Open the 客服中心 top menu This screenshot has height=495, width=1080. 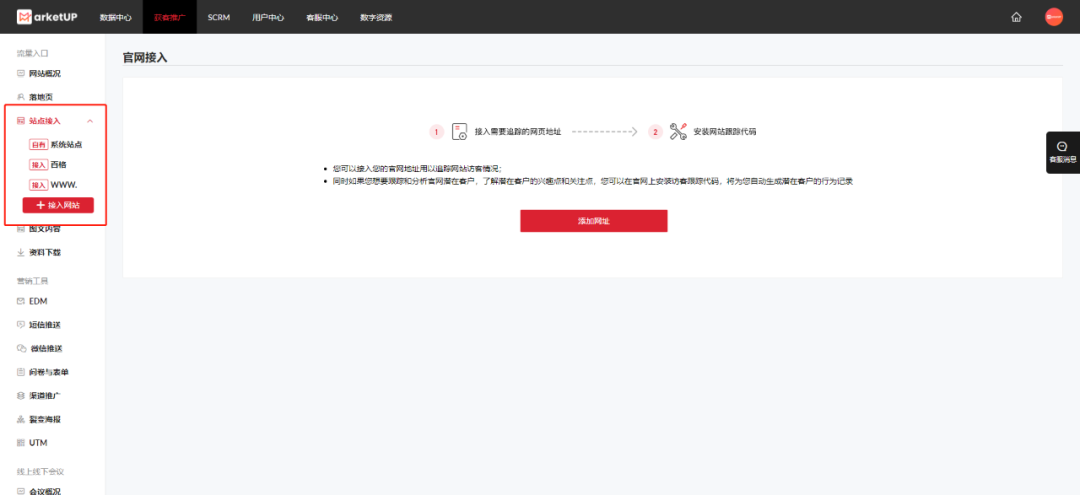[322, 18]
